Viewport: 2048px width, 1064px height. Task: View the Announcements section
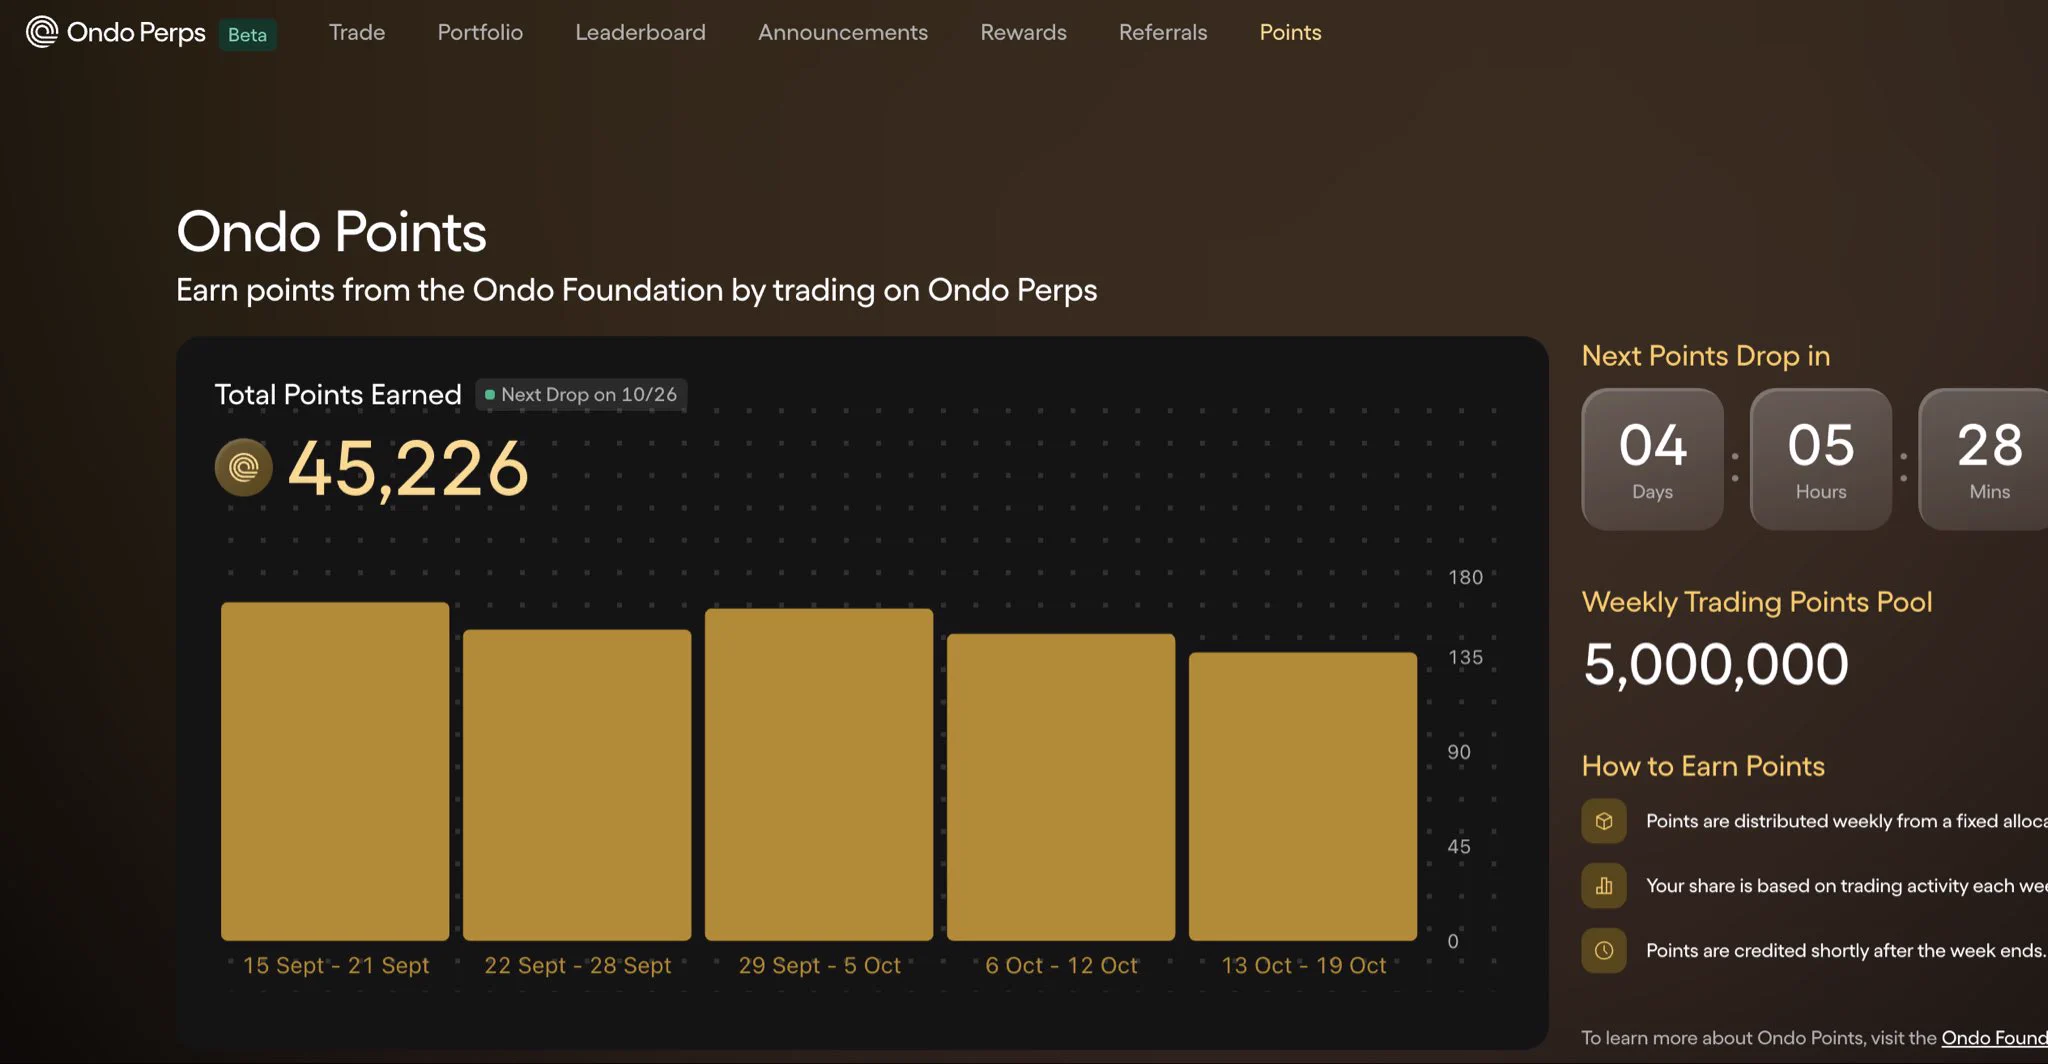(843, 32)
